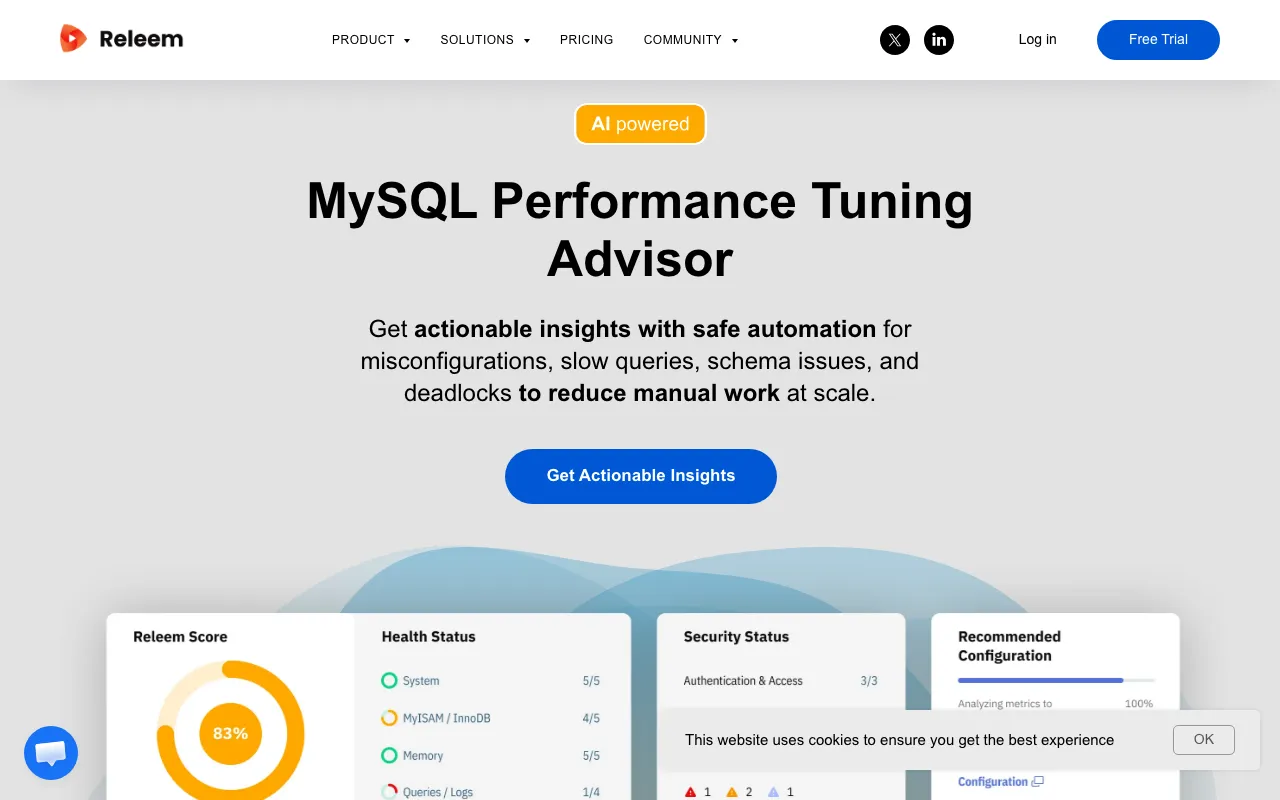Image resolution: width=1280 pixels, height=800 pixels.
Task: Accept cookies with the OK button
Action: pyautogui.click(x=1204, y=740)
